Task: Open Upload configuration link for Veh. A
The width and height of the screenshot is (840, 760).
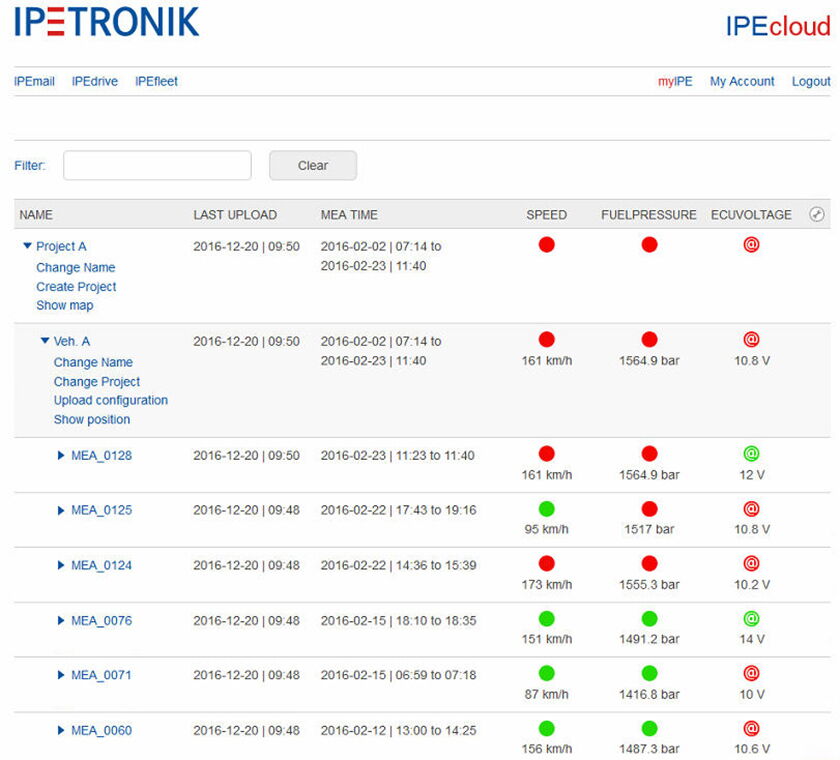Action: pyautogui.click(x=111, y=400)
